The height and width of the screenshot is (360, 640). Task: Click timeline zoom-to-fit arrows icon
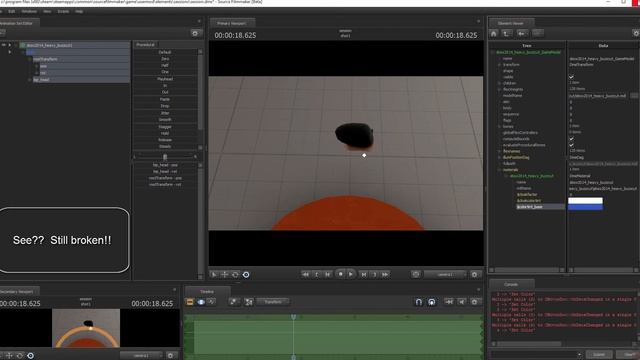pos(449,302)
